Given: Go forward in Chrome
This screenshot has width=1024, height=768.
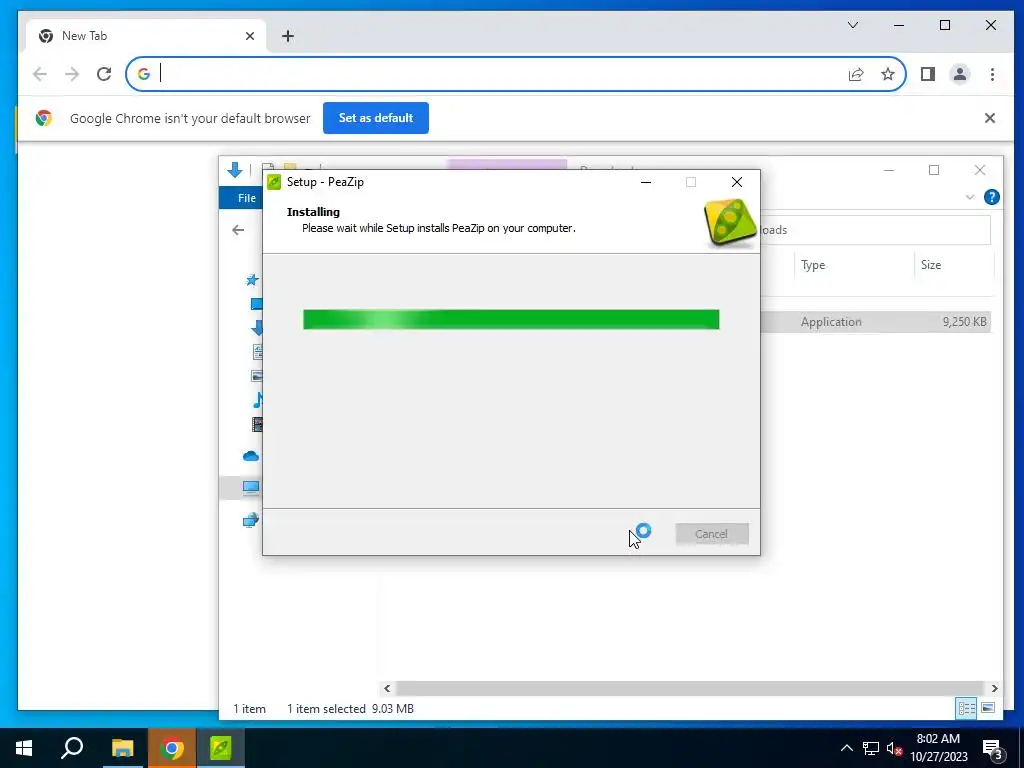Looking at the screenshot, I should 72,74.
